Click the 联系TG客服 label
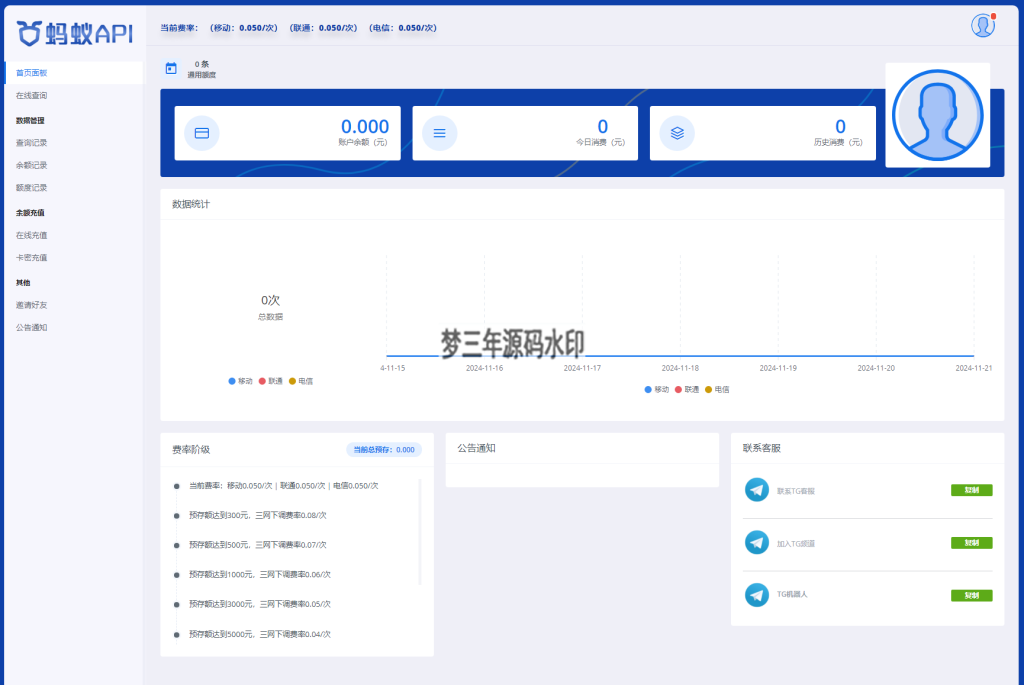The height and width of the screenshot is (685, 1024). (795, 491)
